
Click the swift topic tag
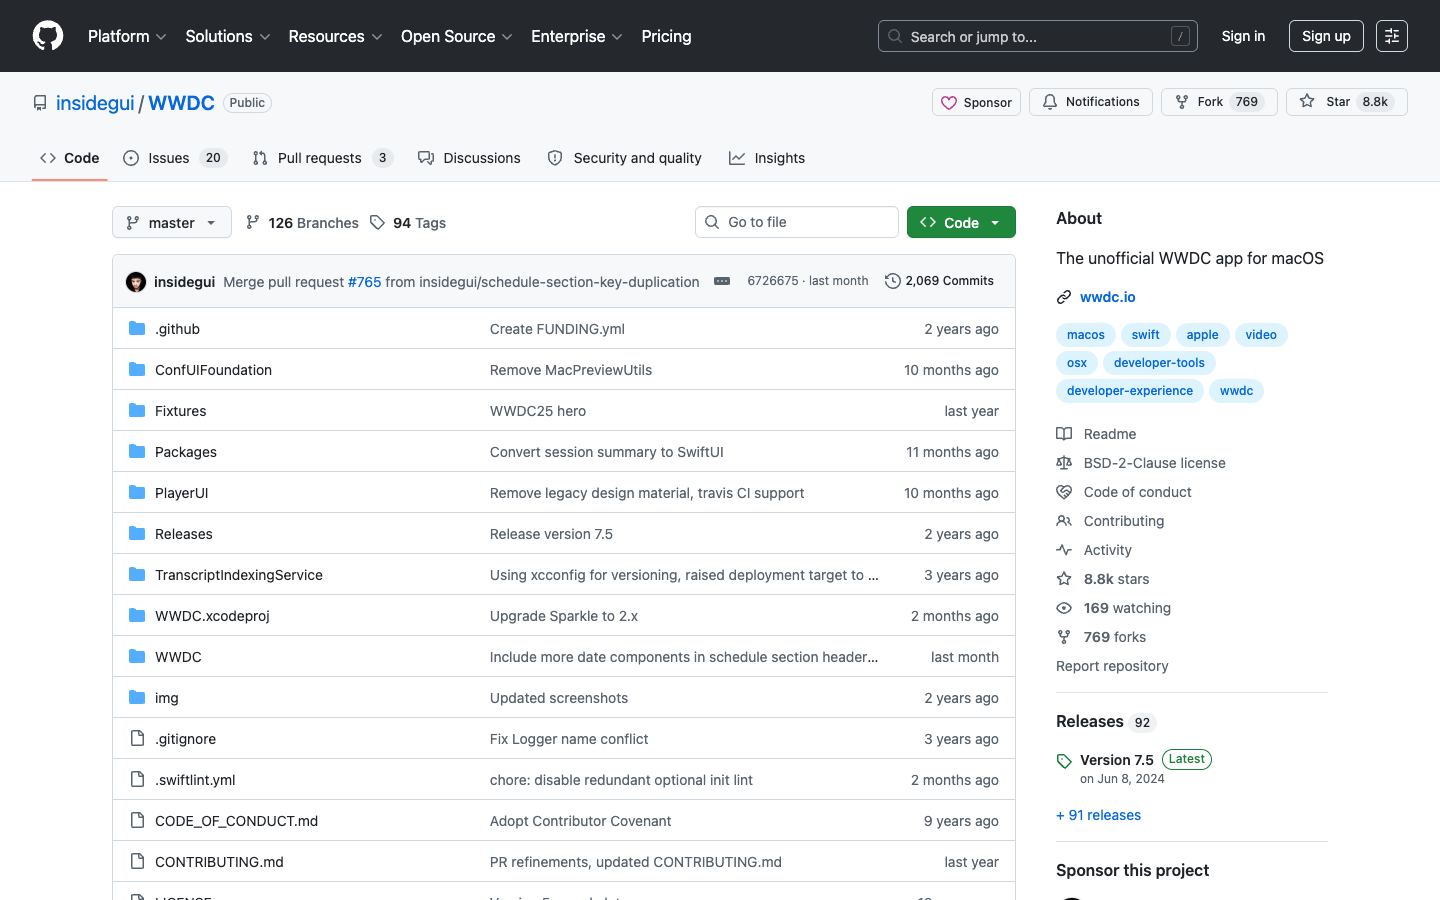coord(1145,335)
